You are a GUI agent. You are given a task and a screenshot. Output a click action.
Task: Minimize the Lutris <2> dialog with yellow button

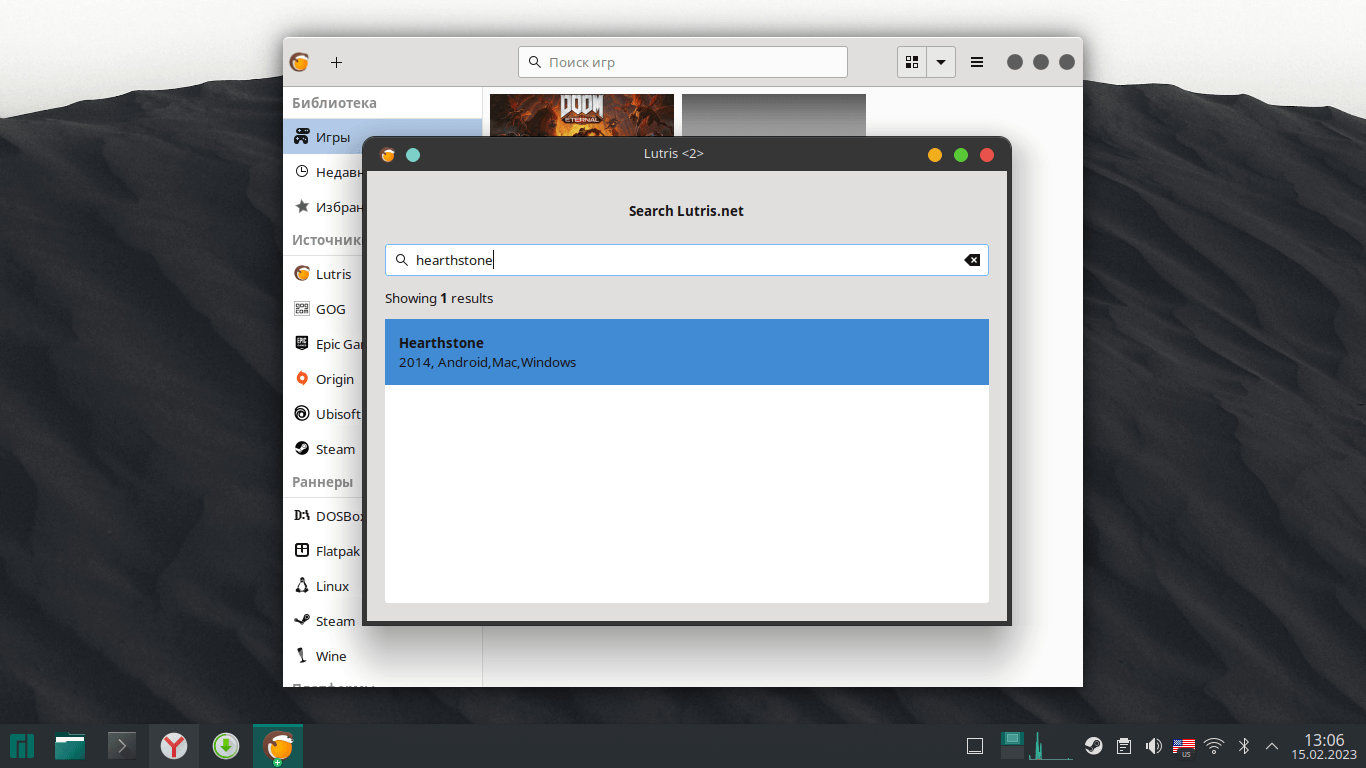pos(935,155)
